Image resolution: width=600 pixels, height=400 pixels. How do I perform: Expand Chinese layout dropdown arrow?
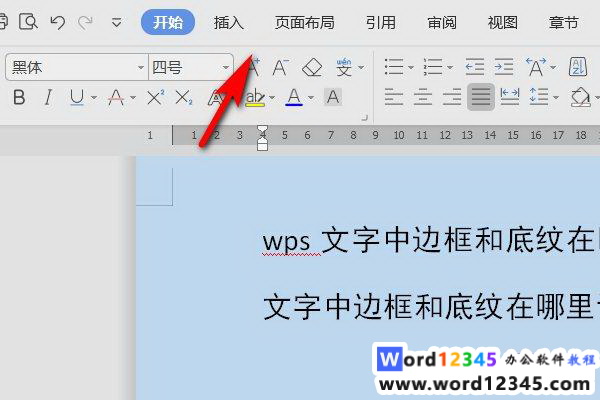click(553, 67)
